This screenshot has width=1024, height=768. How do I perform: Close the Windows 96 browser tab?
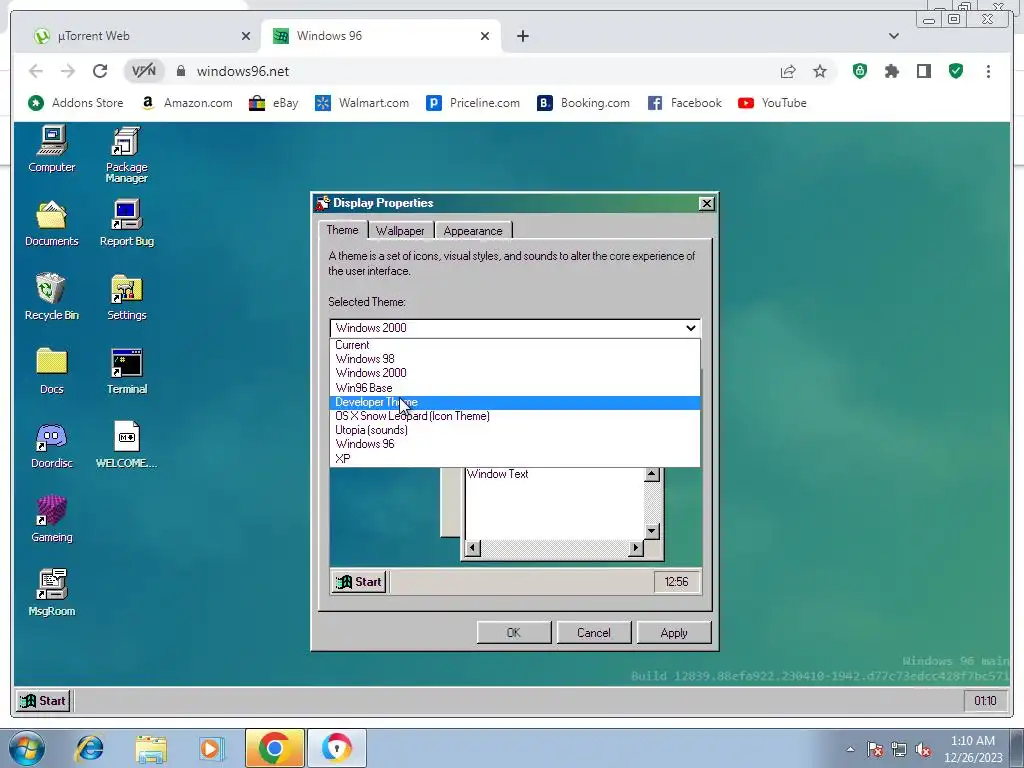point(485,36)
